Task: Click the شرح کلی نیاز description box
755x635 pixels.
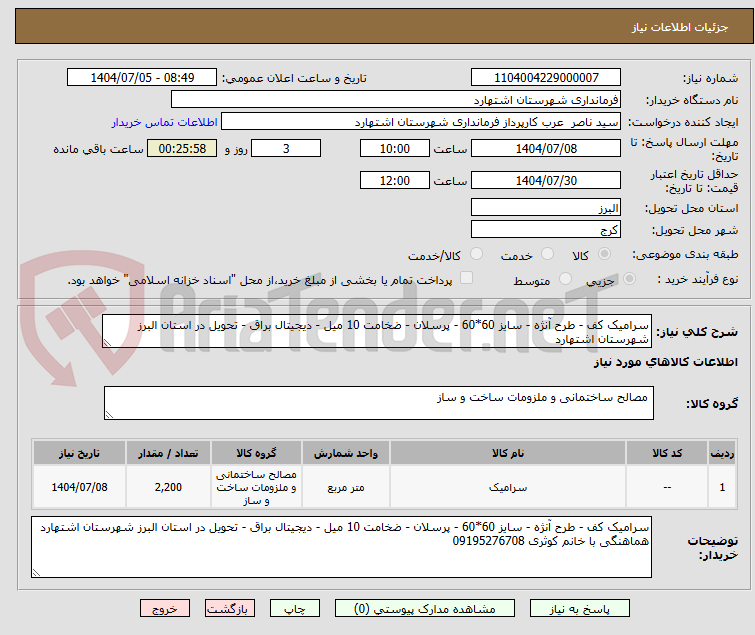Action: click(x=379, y=332)
